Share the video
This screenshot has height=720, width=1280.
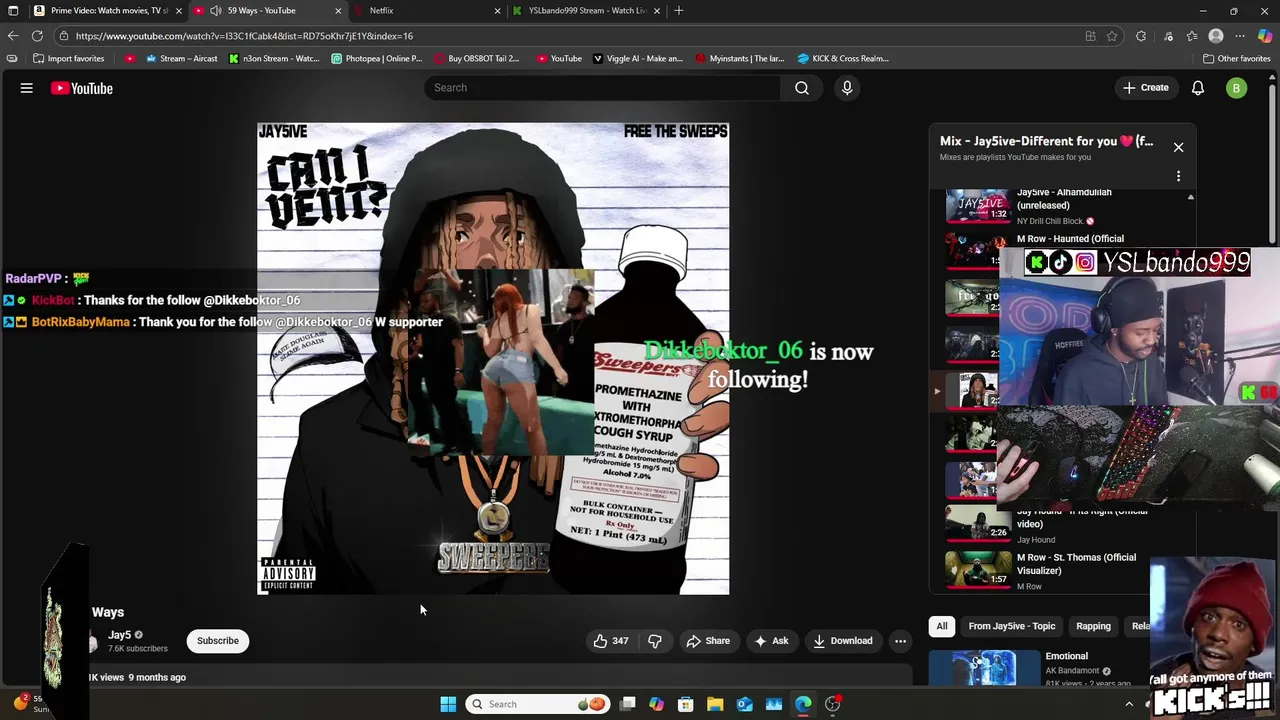(708, 641)
